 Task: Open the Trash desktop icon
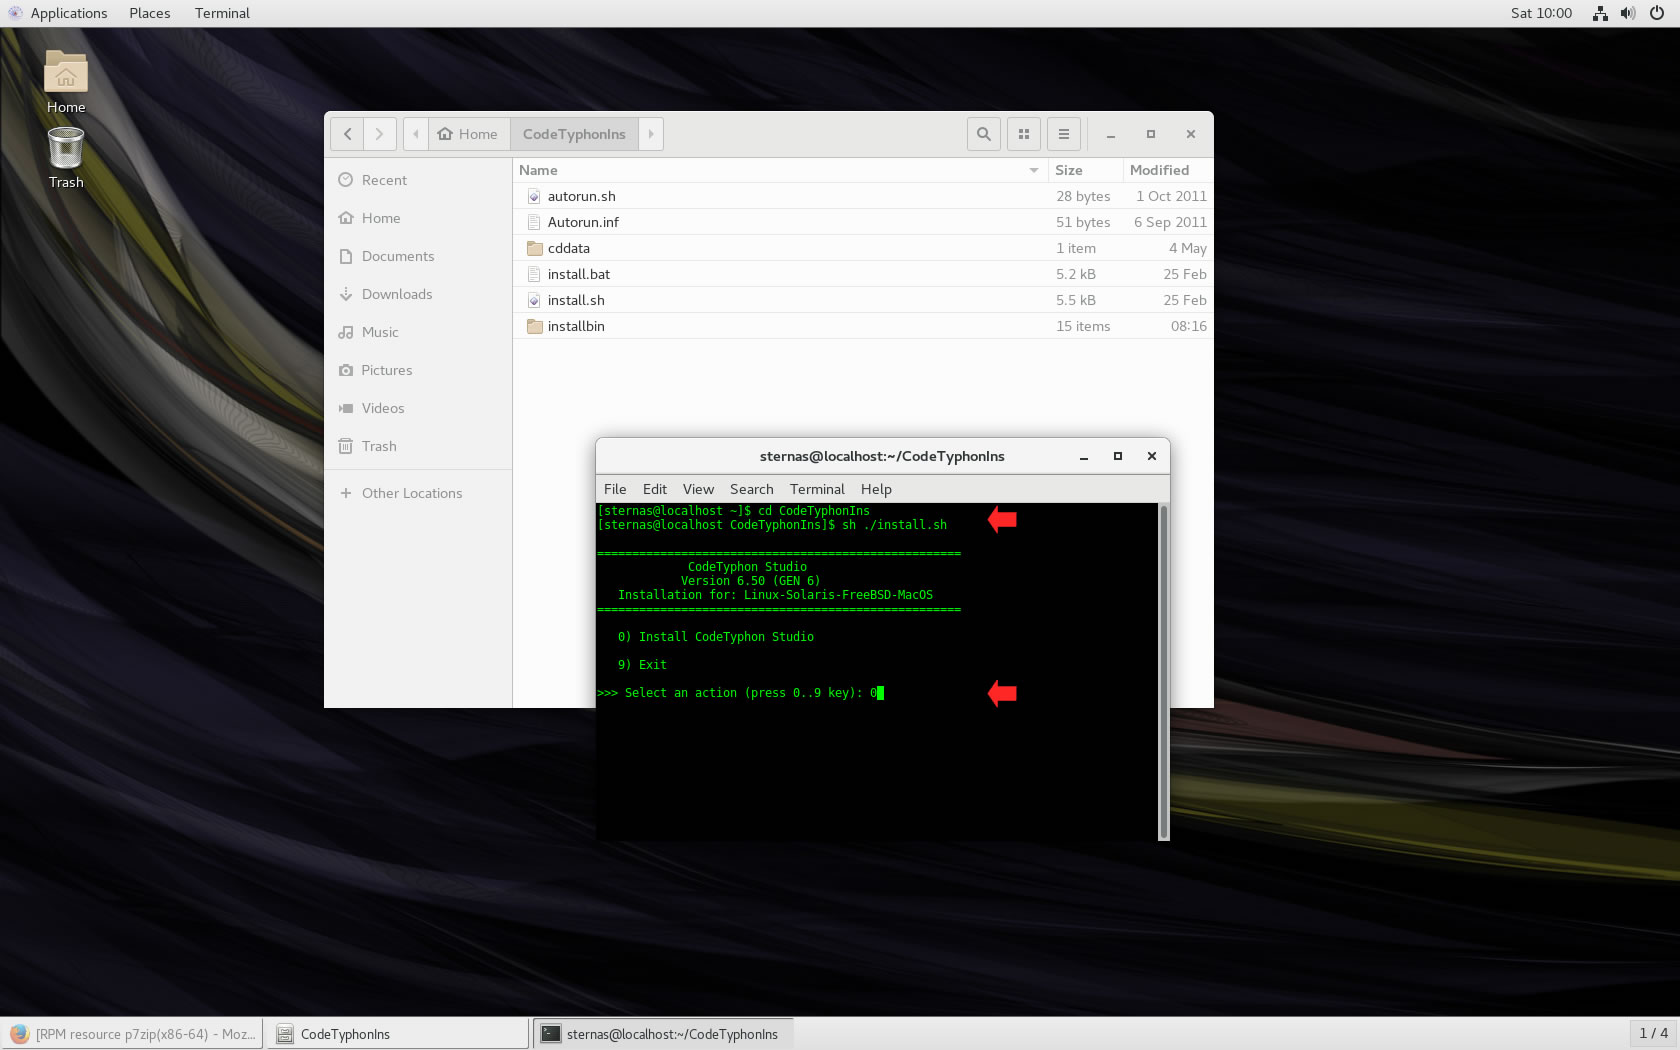point(66,158)
